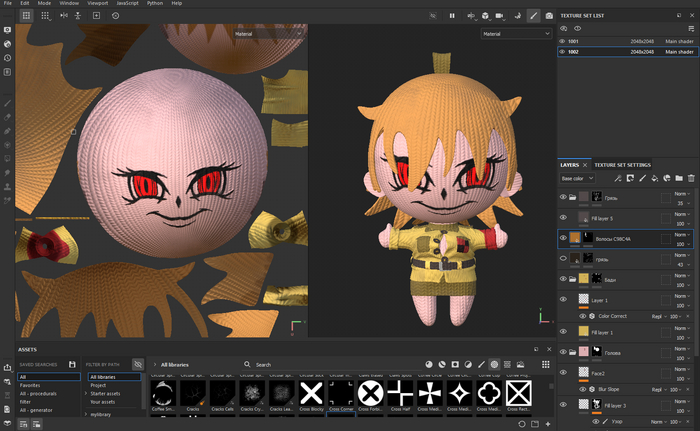Click the export textures icon in left sidebar

click(7, 367)
